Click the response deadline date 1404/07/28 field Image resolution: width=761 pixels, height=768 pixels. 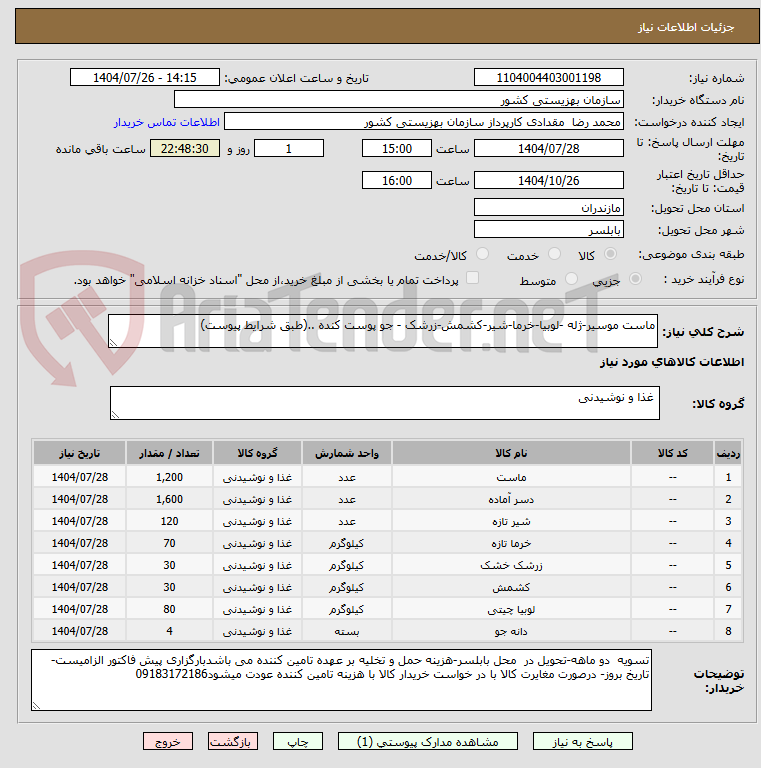click(x=548, y=148)
